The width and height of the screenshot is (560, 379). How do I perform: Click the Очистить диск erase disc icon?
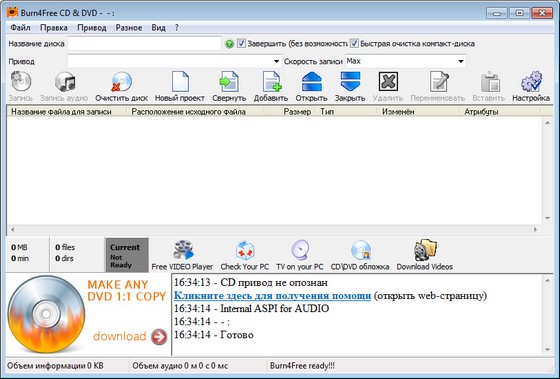[121, 82]
